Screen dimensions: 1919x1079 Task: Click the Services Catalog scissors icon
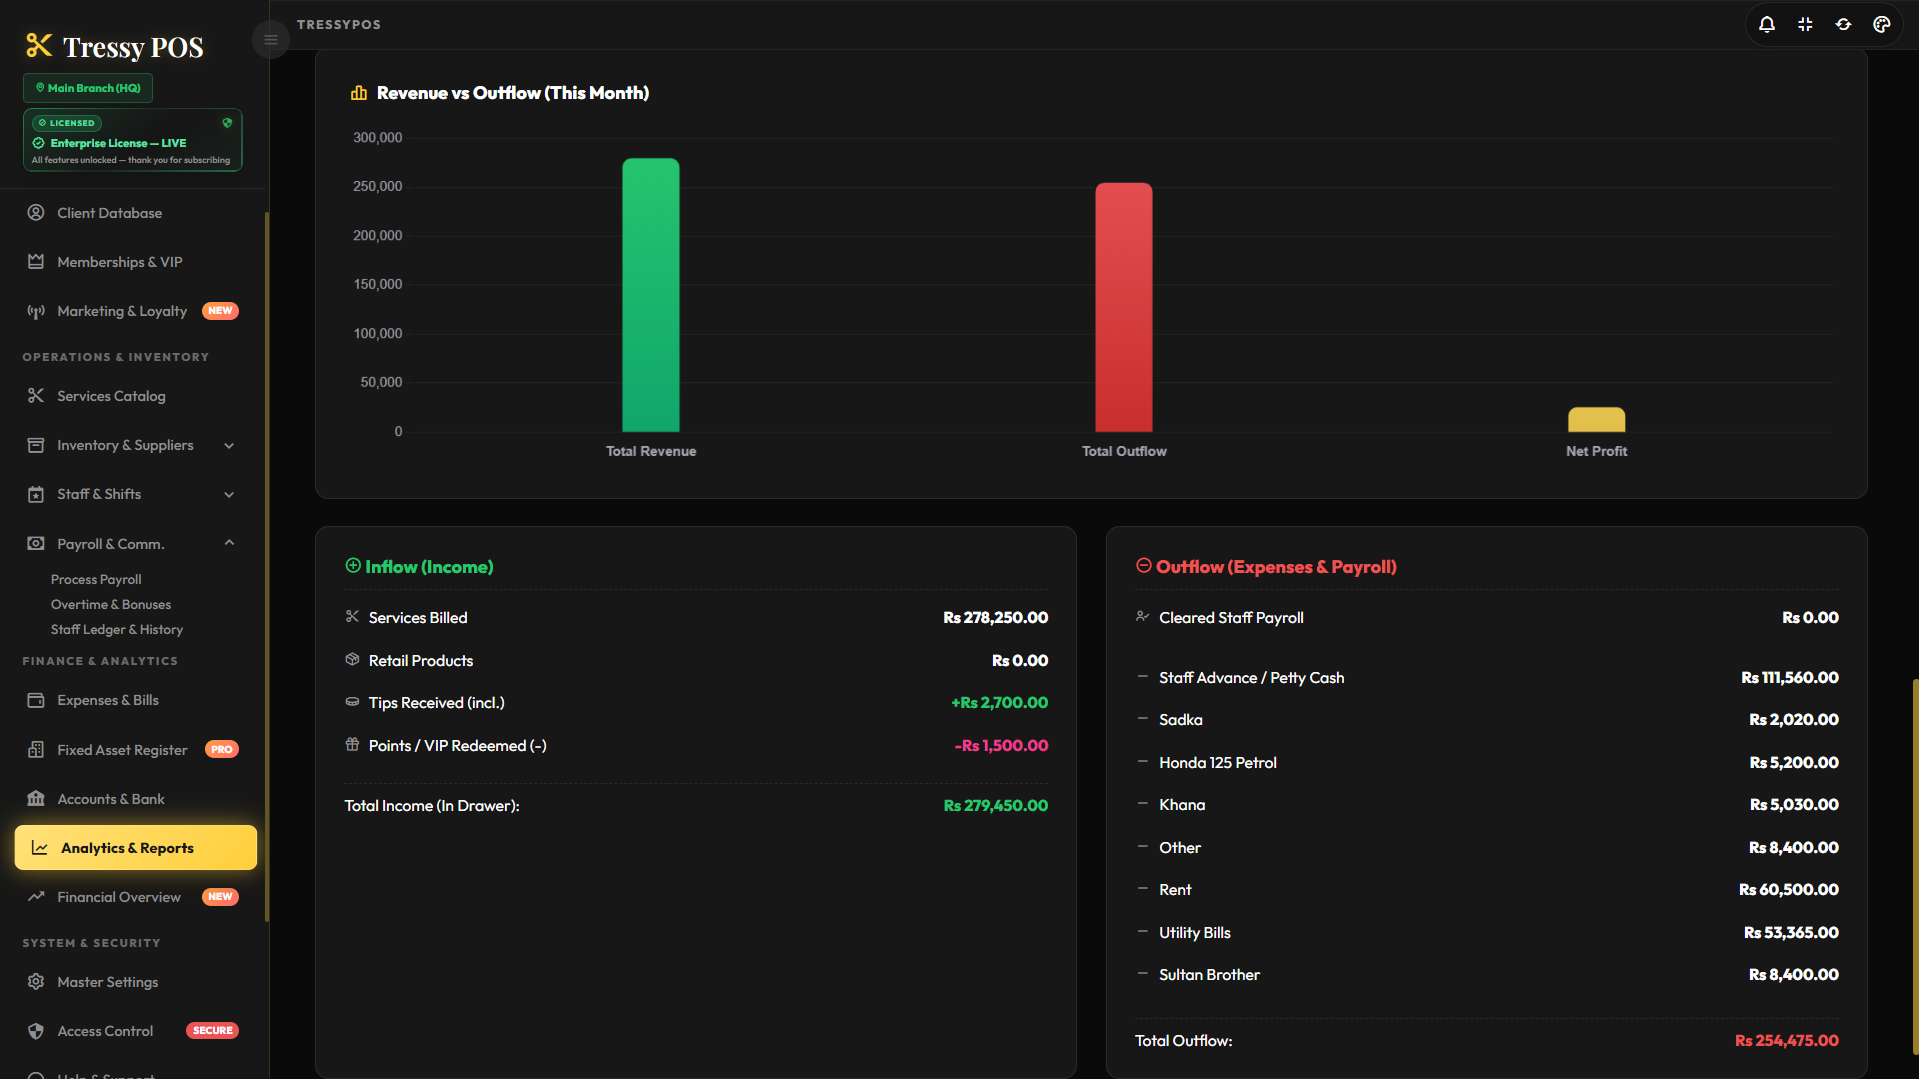click(36, 395)
